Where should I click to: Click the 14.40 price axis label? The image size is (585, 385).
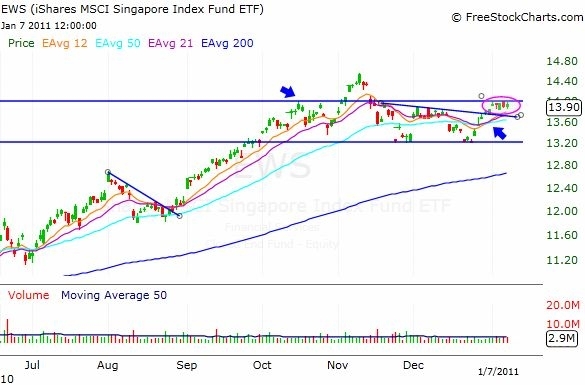tap(561, 81)
